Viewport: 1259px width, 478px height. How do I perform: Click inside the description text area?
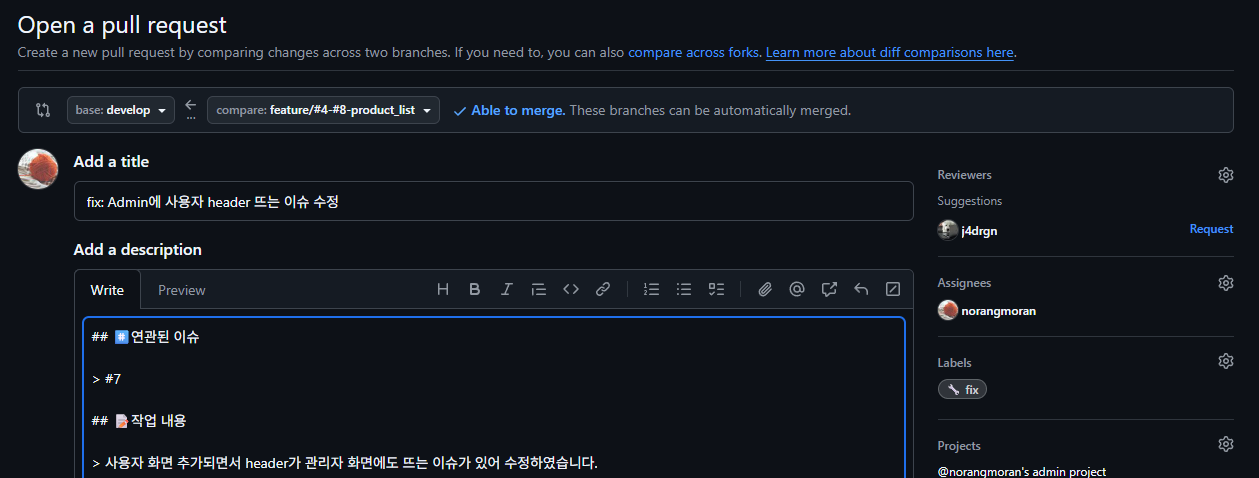click(494, 398)
